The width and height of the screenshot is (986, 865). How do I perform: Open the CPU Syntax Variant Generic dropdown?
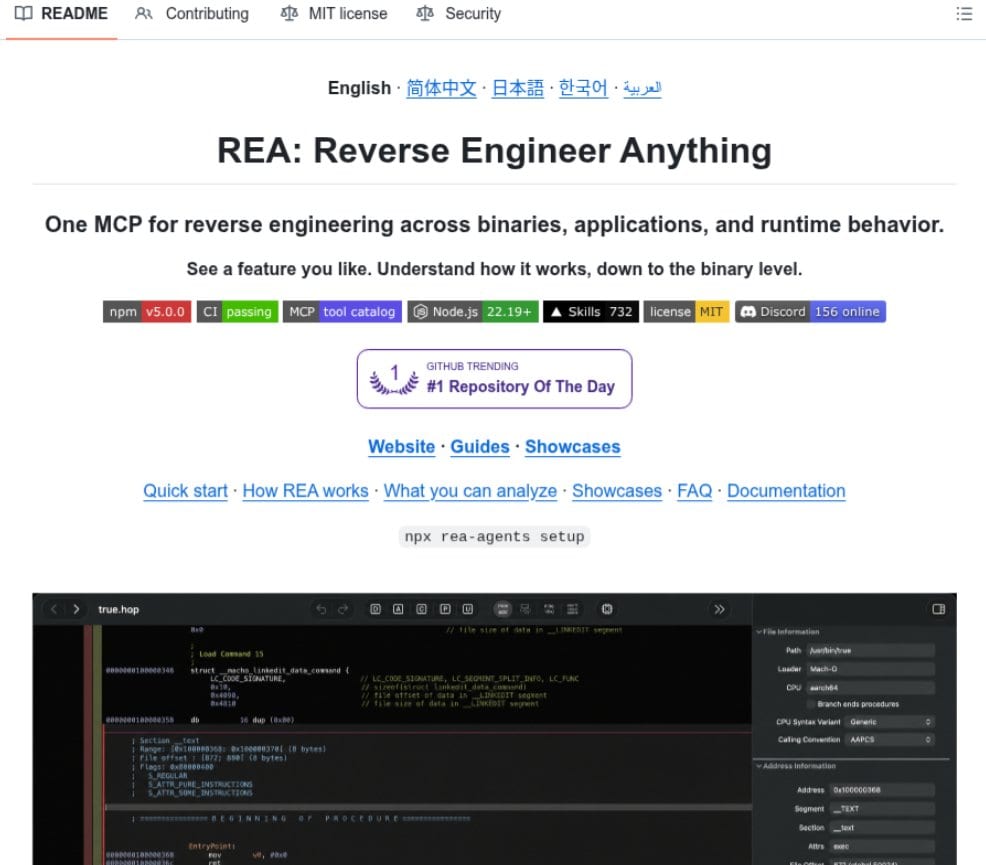pyautogui.click(x=889, y=722)
